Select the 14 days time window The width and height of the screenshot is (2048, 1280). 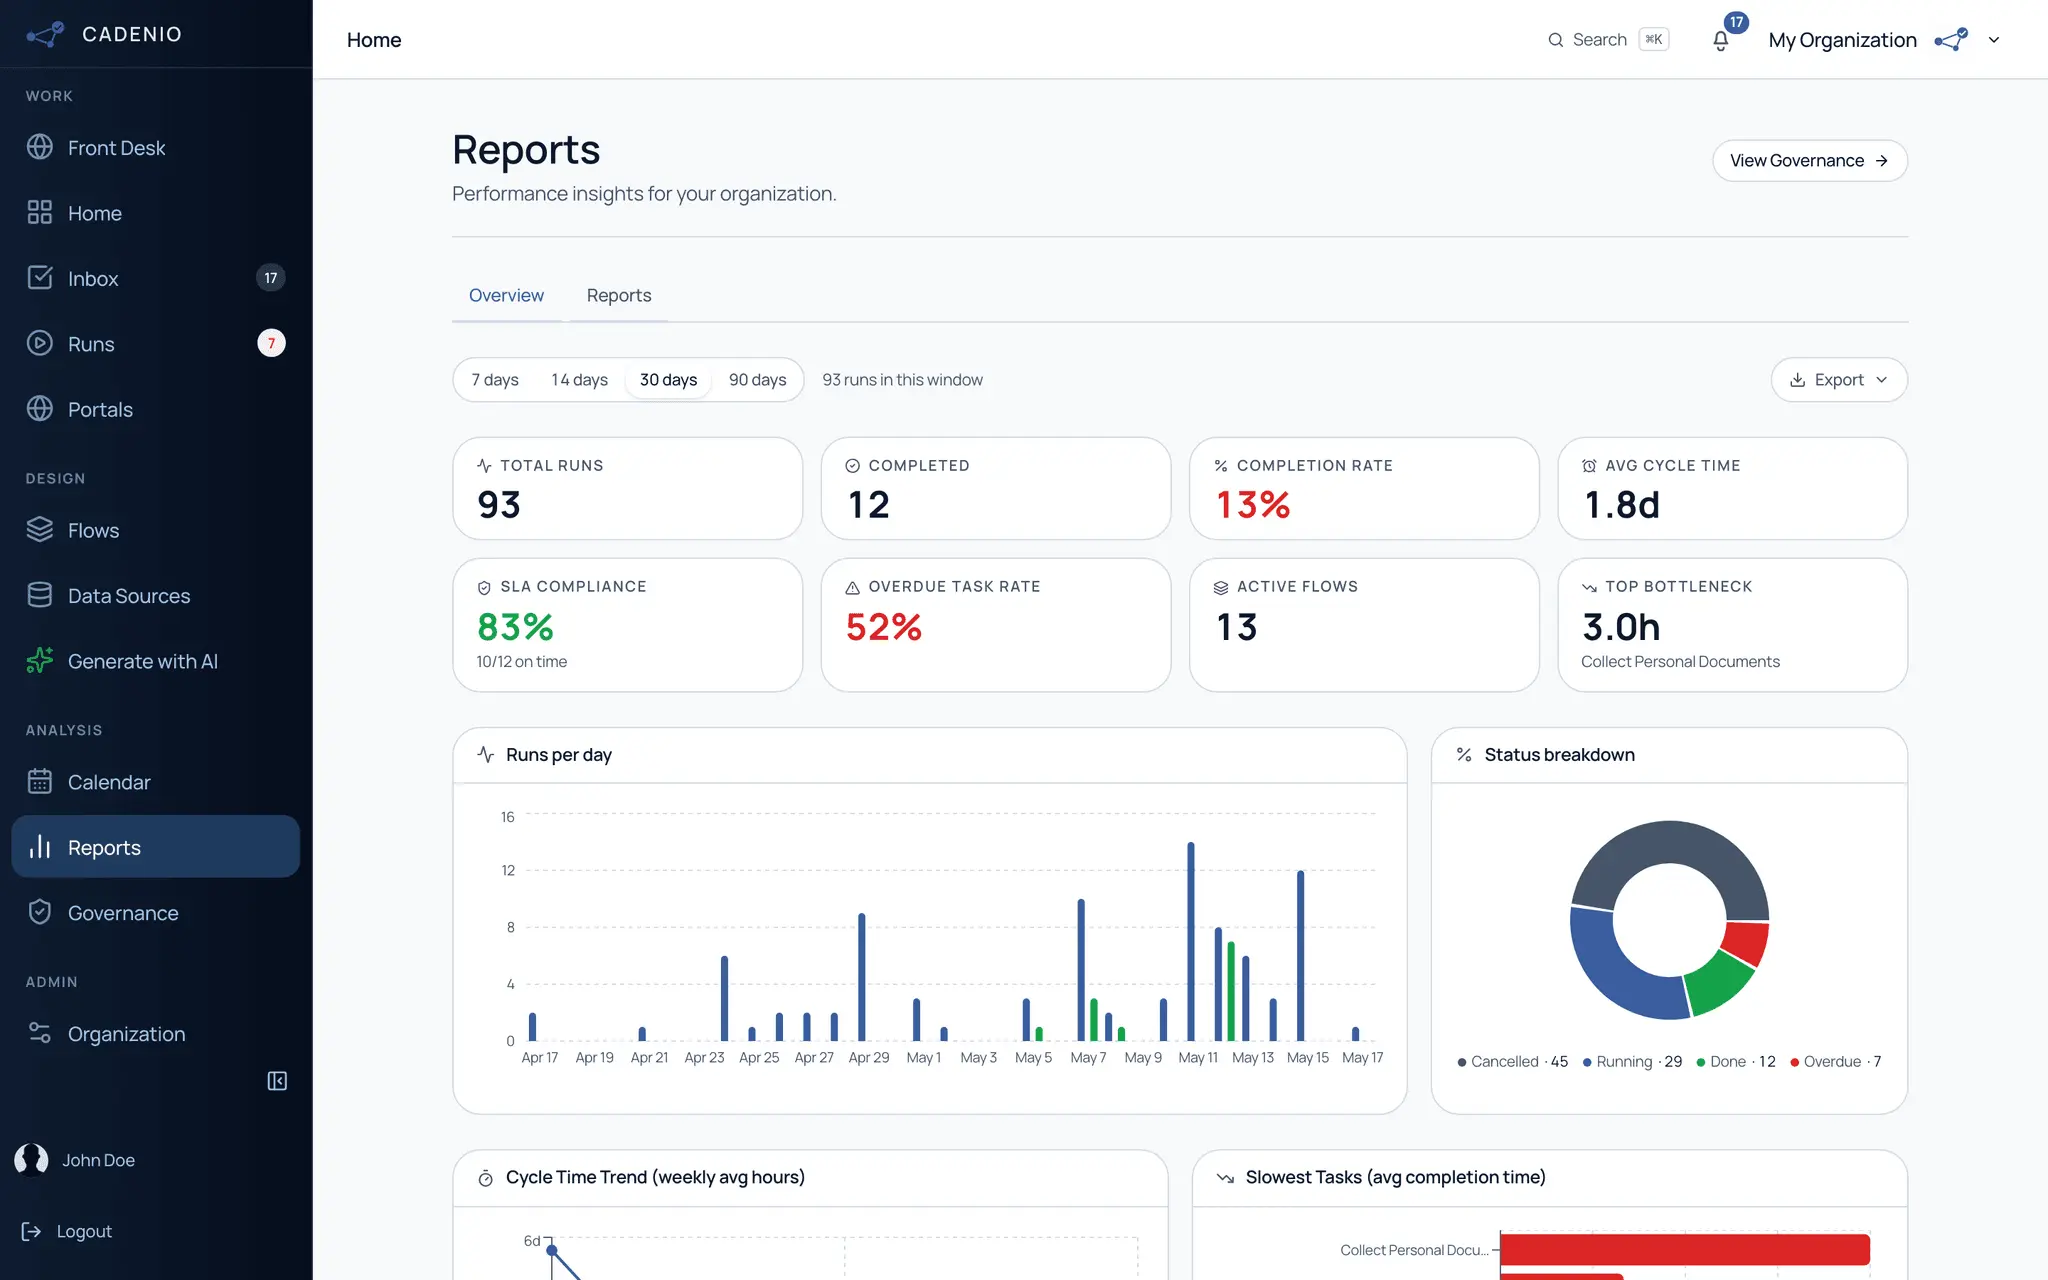pyautogui.click(x=579, y=380)
